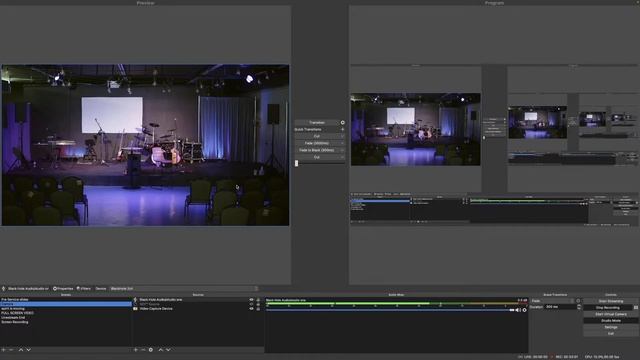The height and width of the screenshot is (360, 640).
Task: Remove selected scene with minus icon
Action: [x=11, y=350]
